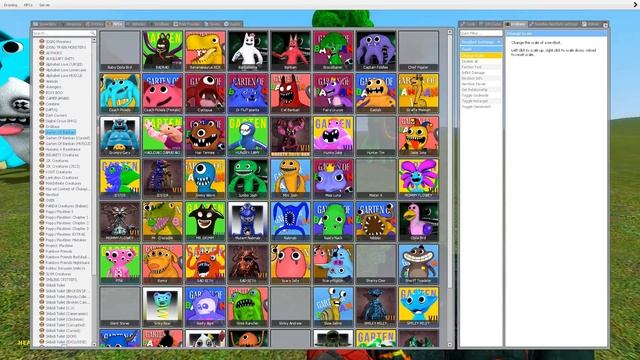Spawn the purple-petal Mommy Flower NPC
This screenshot has width=640, height=360.
418,179
